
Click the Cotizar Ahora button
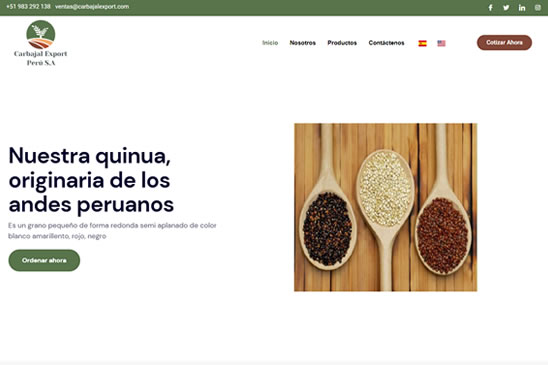click(504, 42)
